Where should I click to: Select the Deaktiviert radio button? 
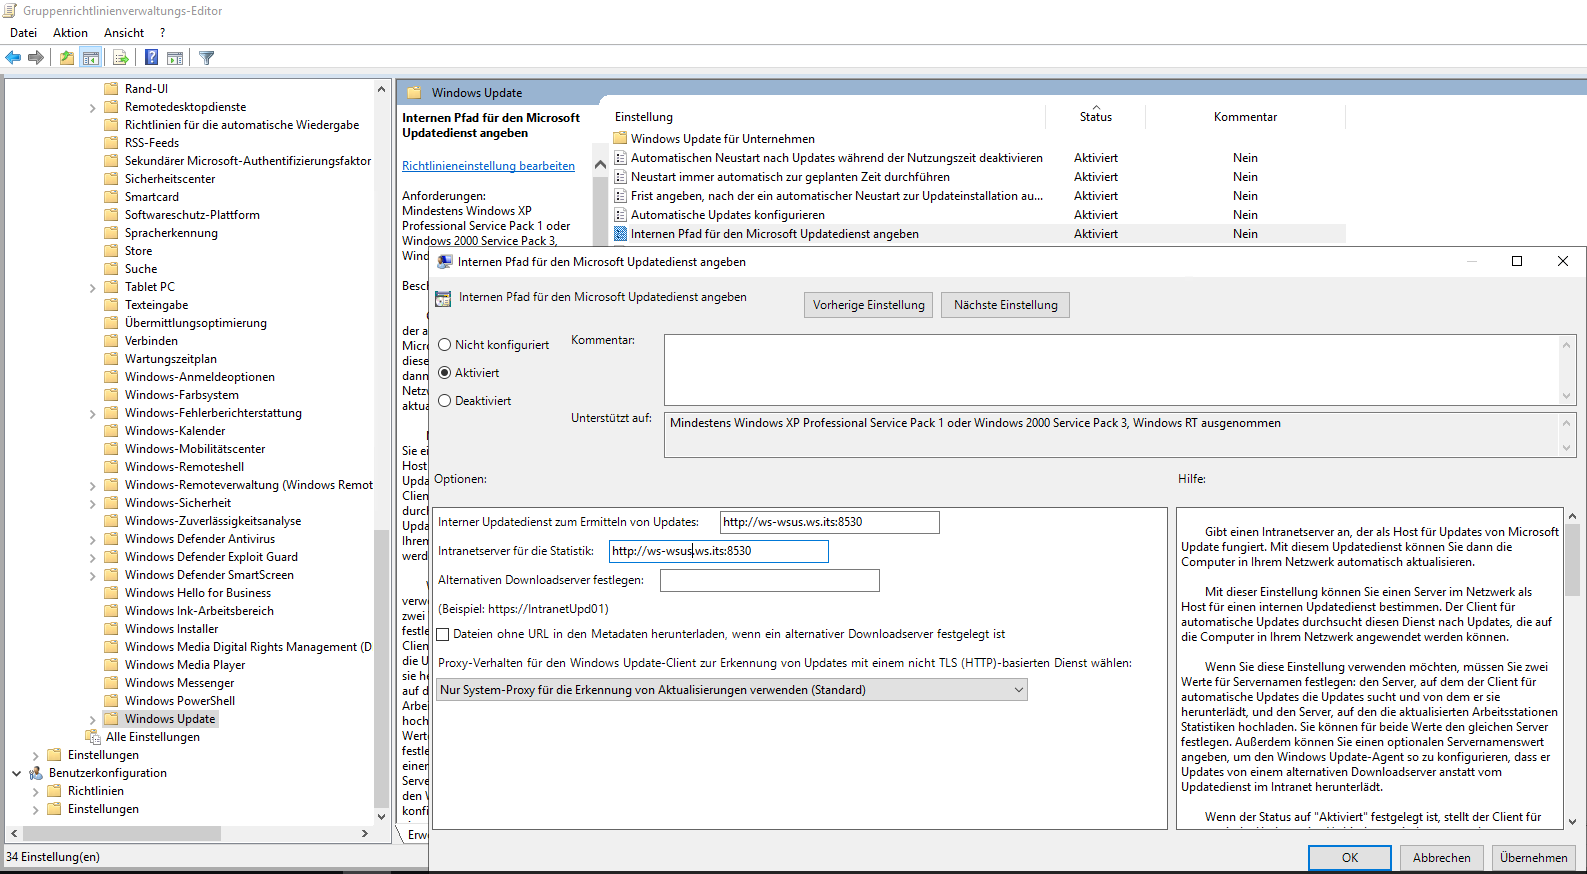coord(445,401)
